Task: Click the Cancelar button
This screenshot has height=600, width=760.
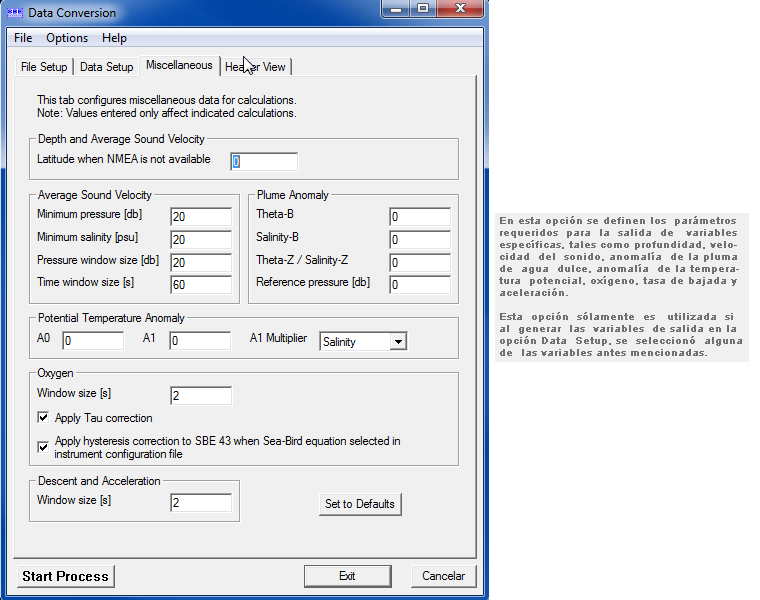Action: pyautogui.click(x=443, y=576)
